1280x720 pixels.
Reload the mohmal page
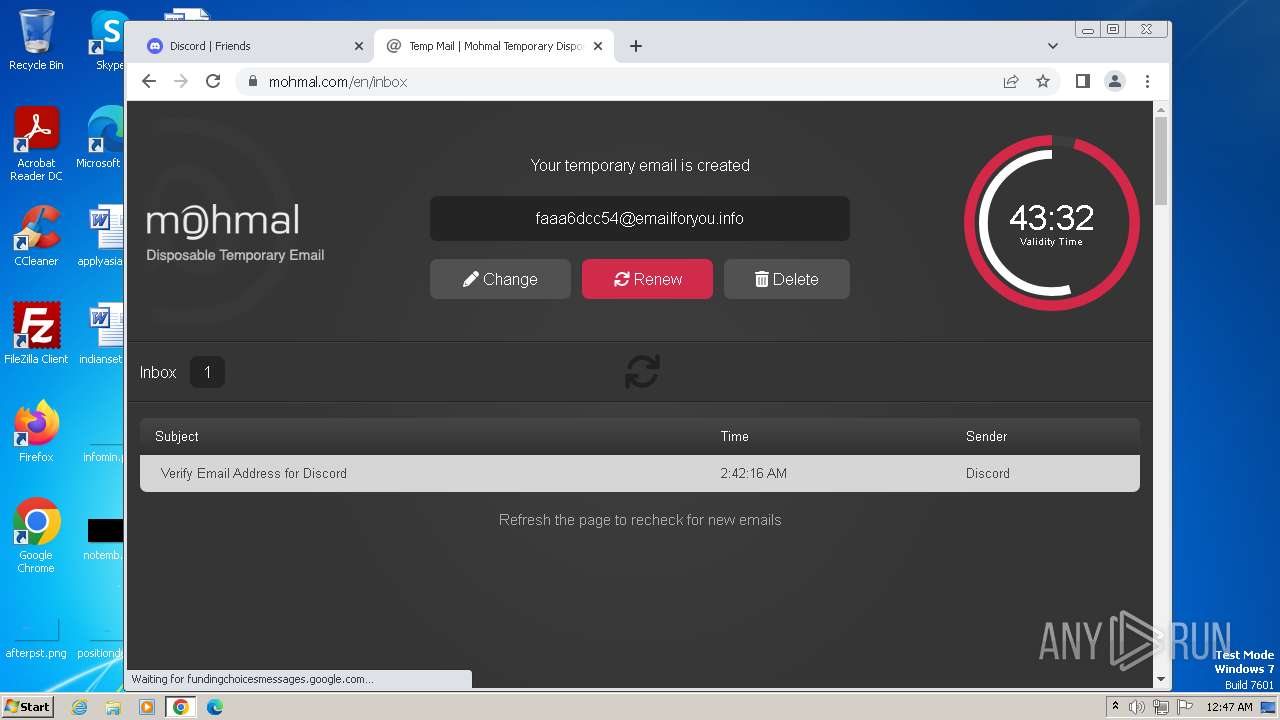pos(213,82)
